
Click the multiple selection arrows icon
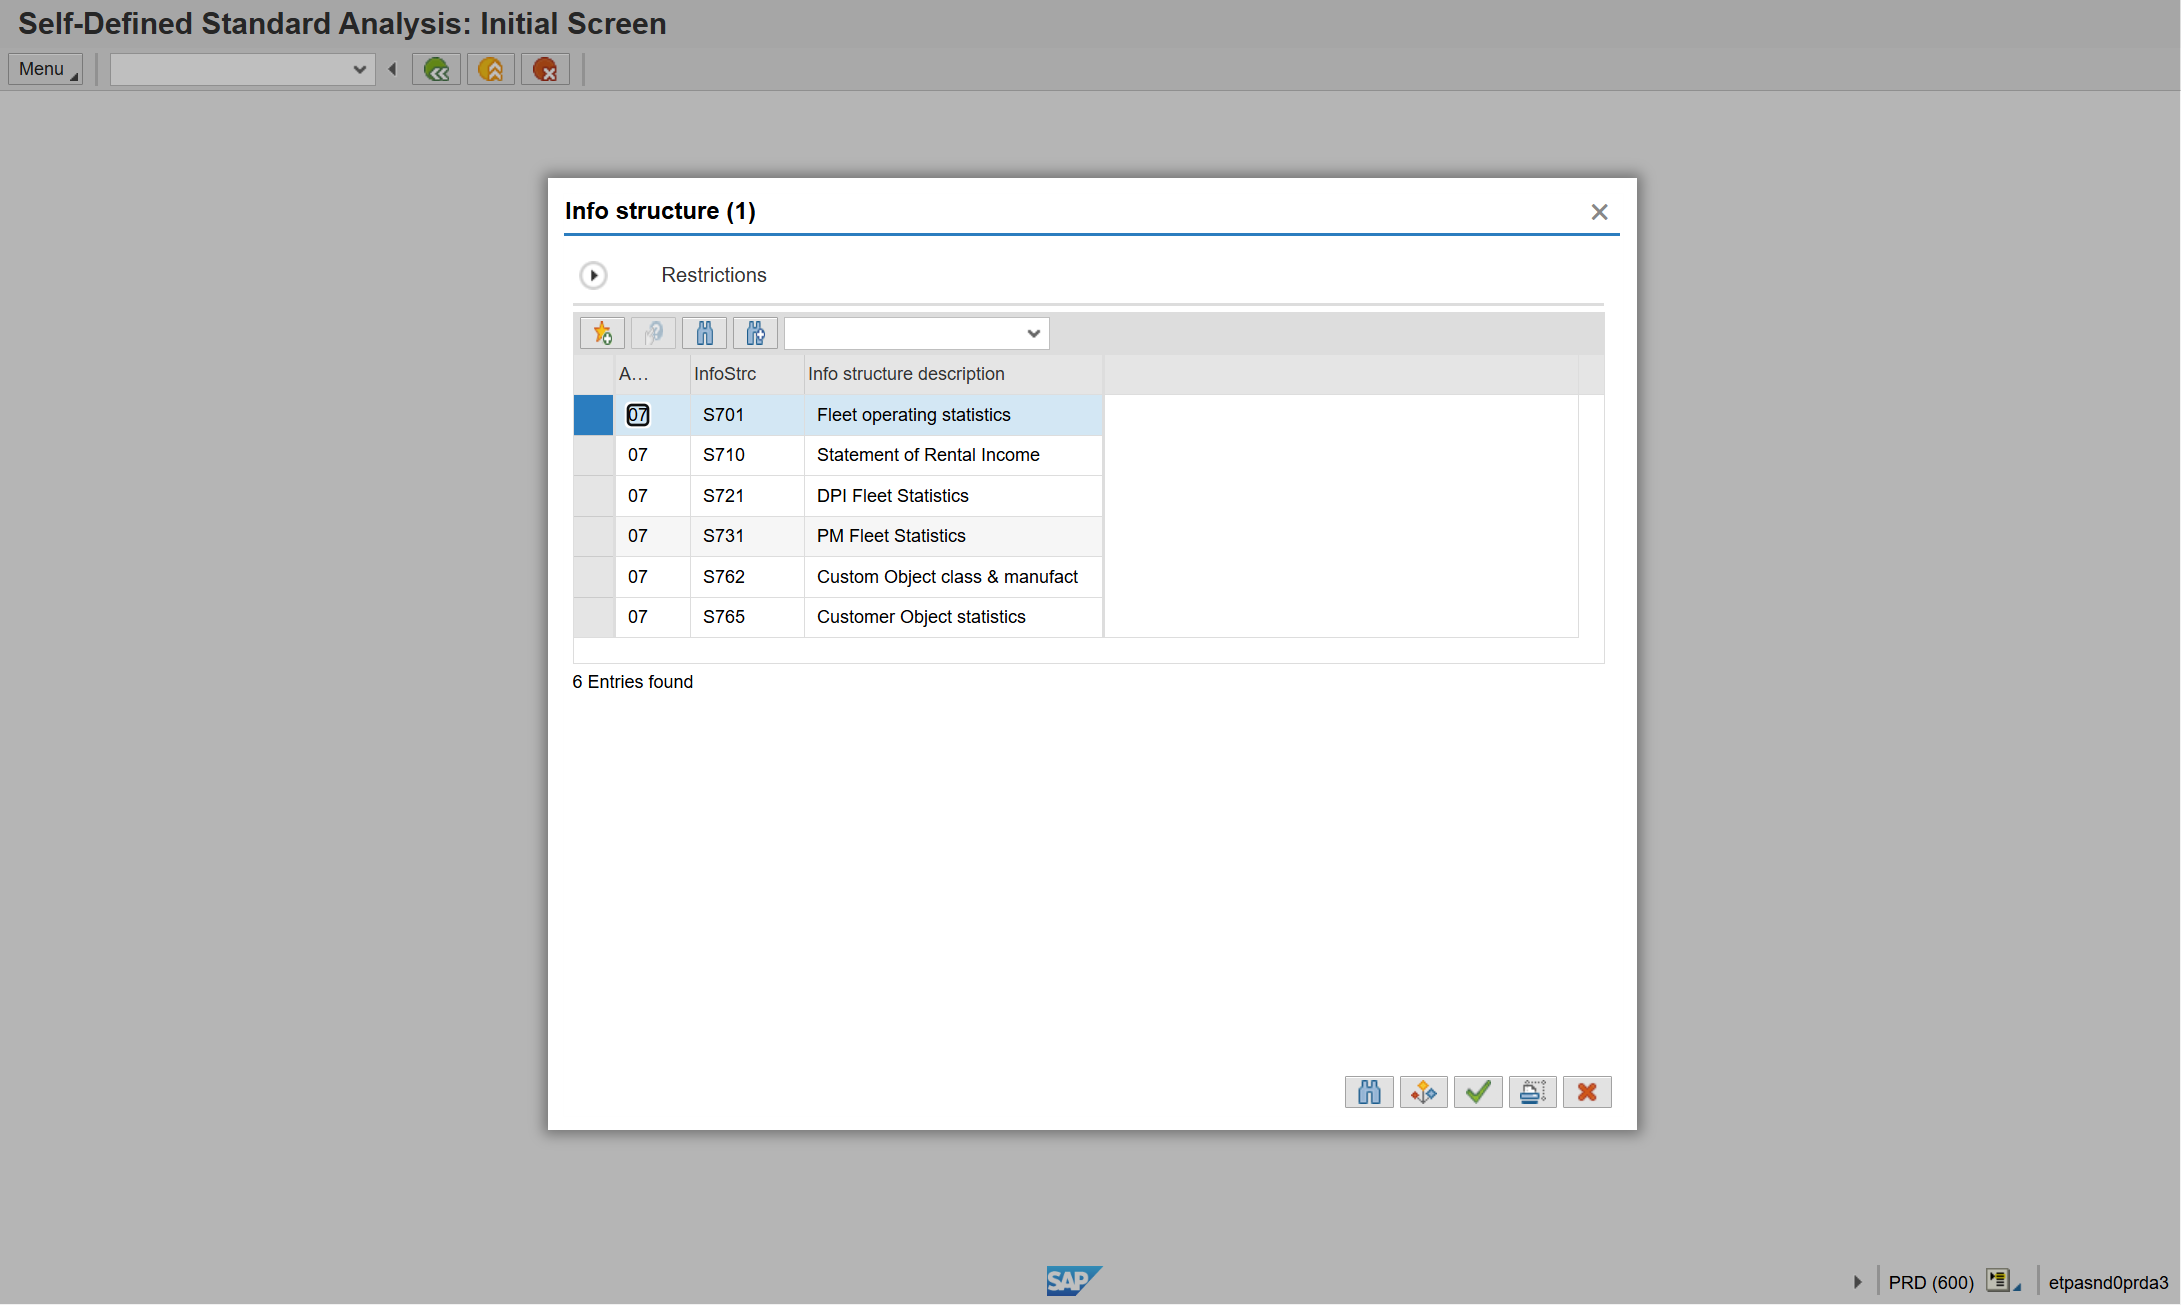pos(1424,1092)
